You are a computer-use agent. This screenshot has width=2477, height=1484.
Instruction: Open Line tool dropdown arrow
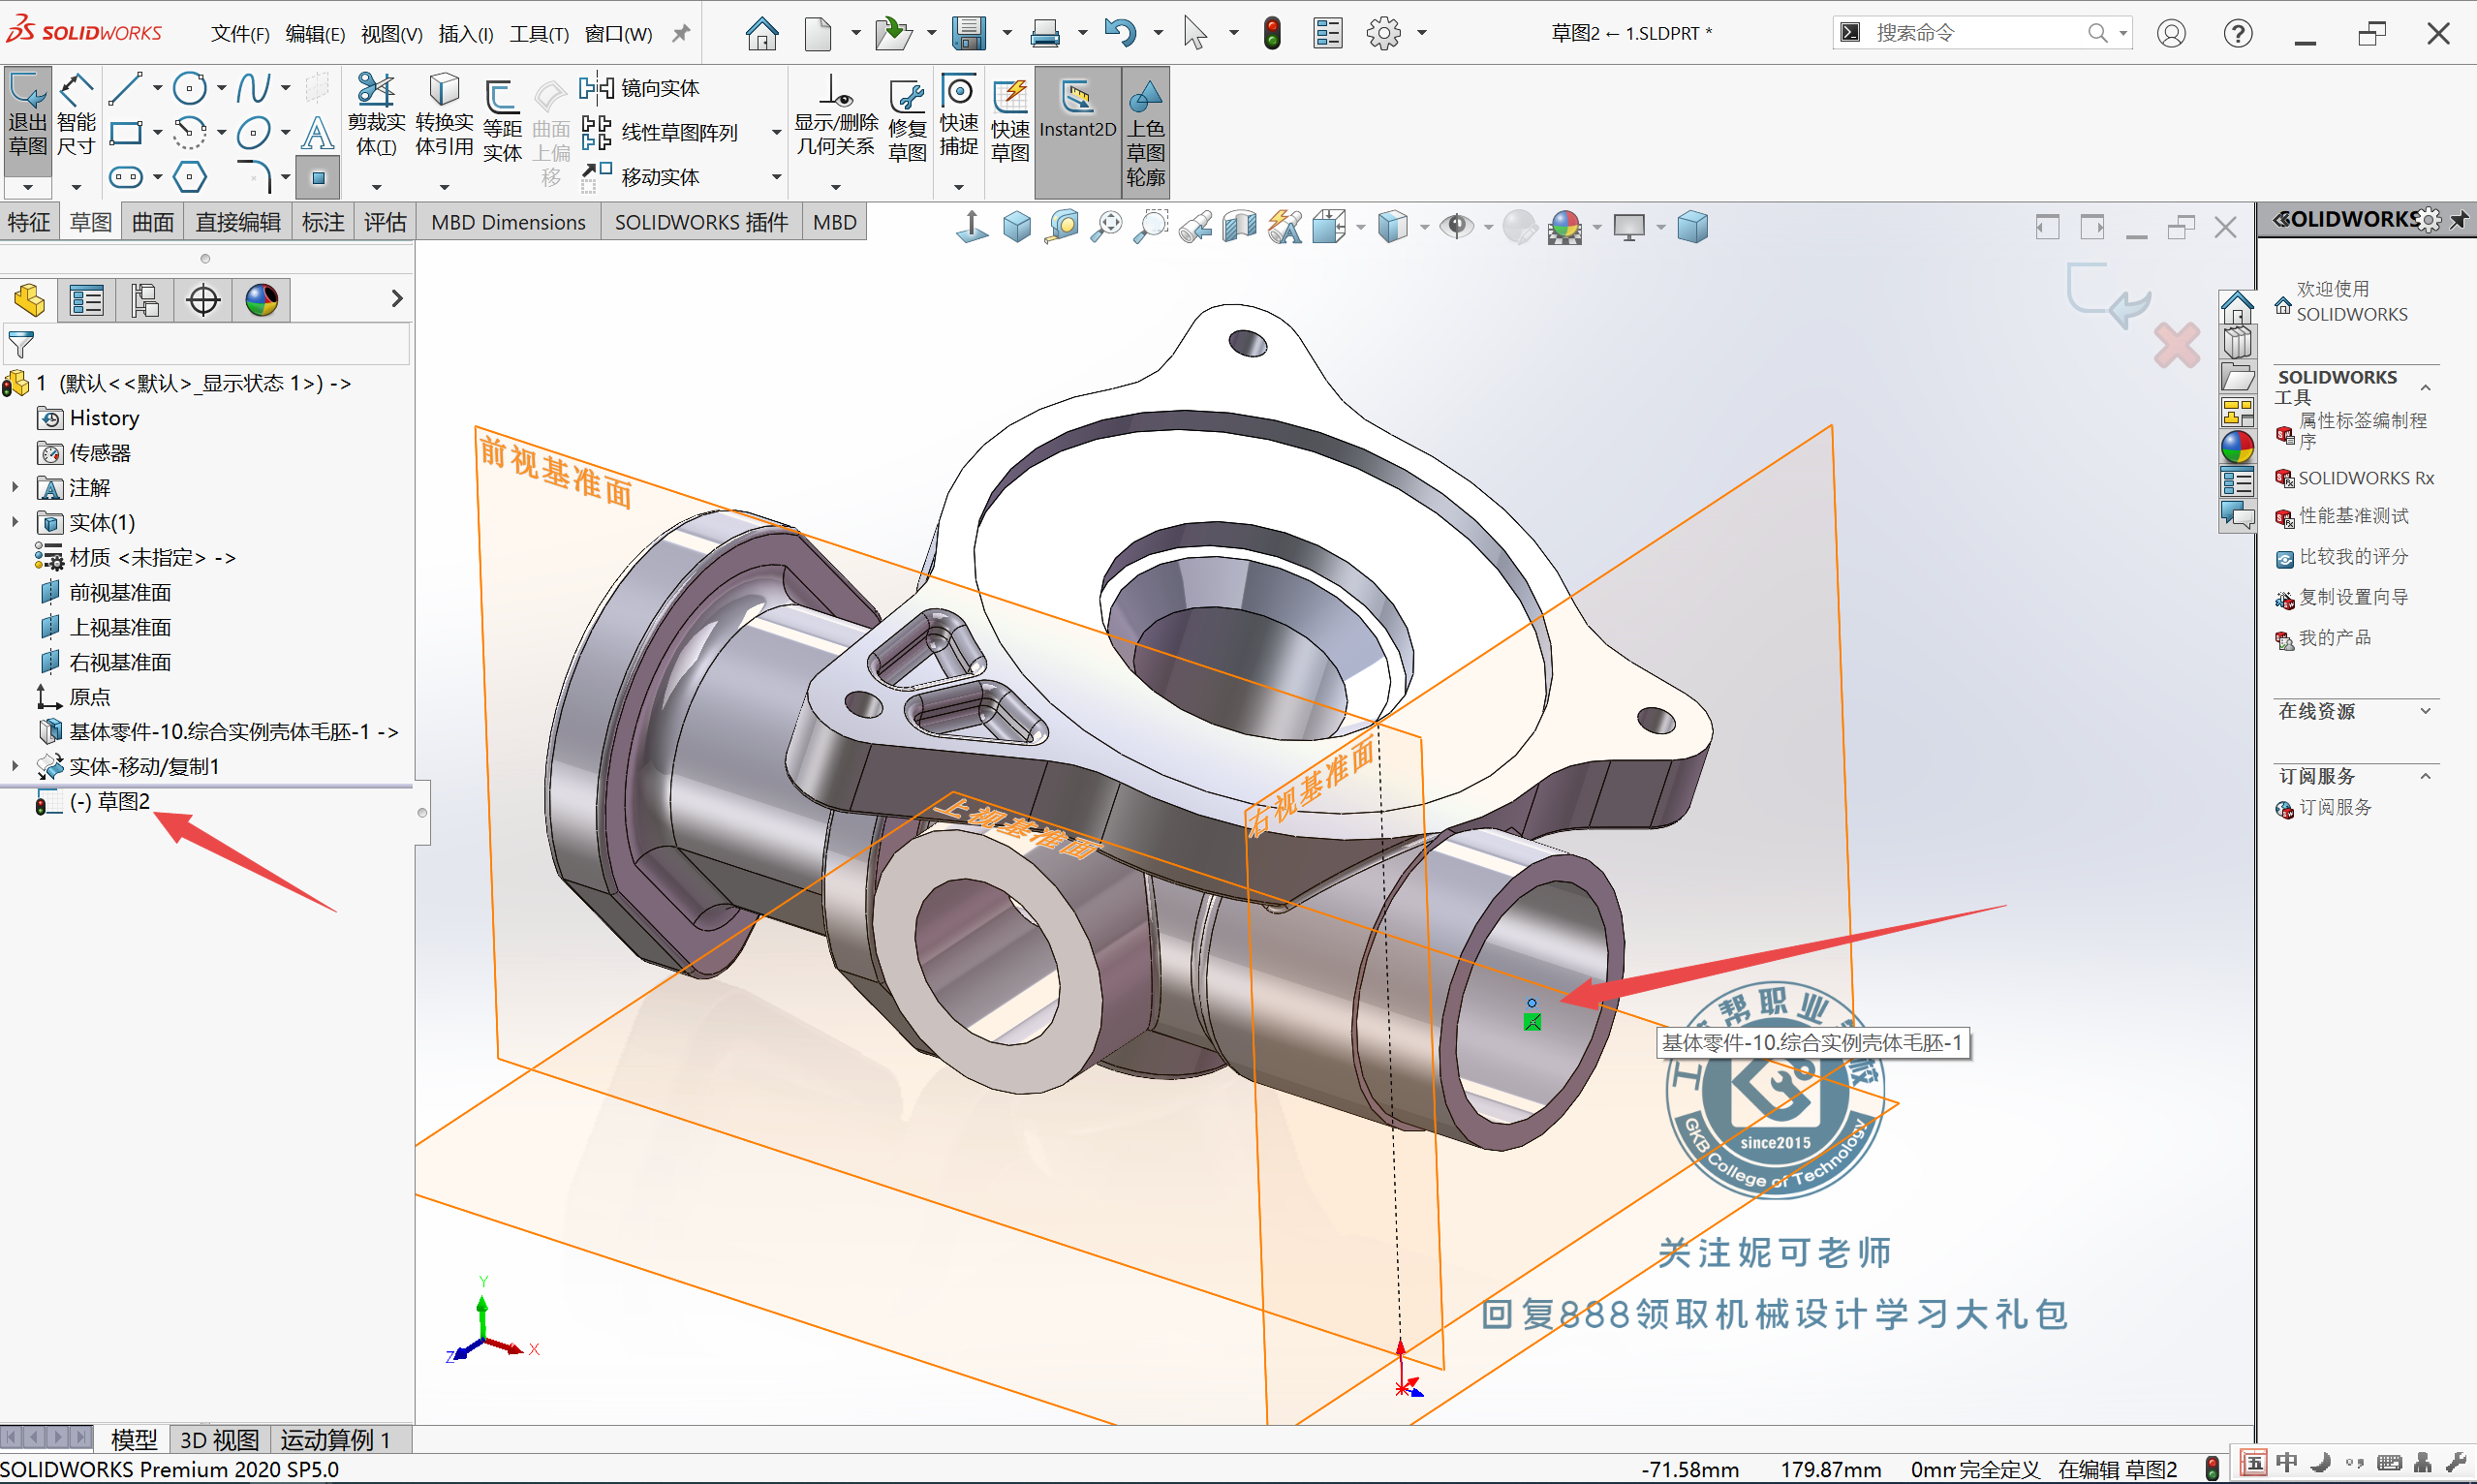[157, 88]
